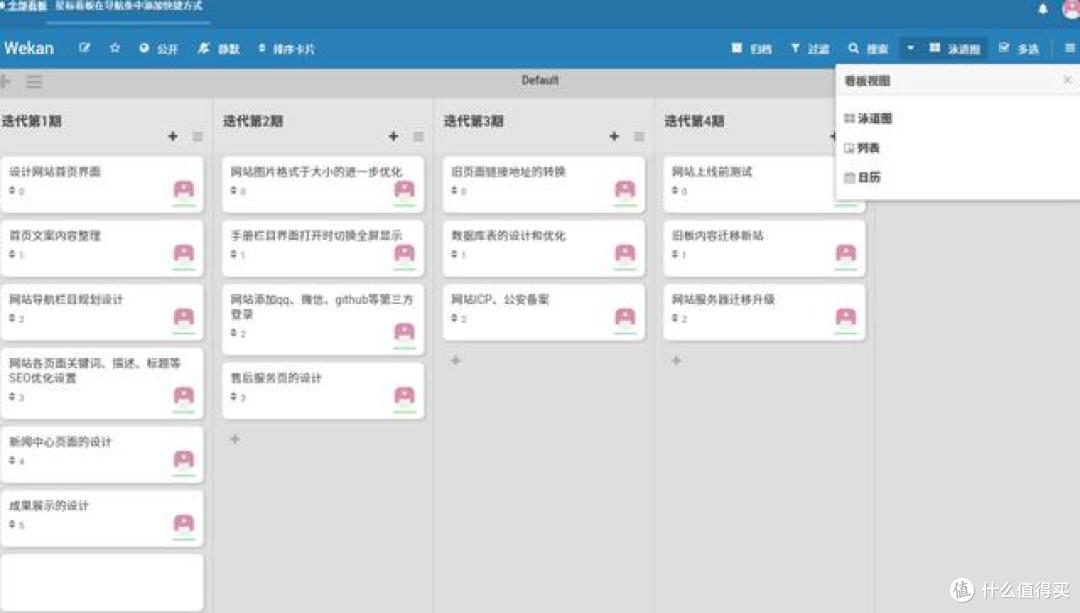Click the Wekan board name

(x=29, y=48)
